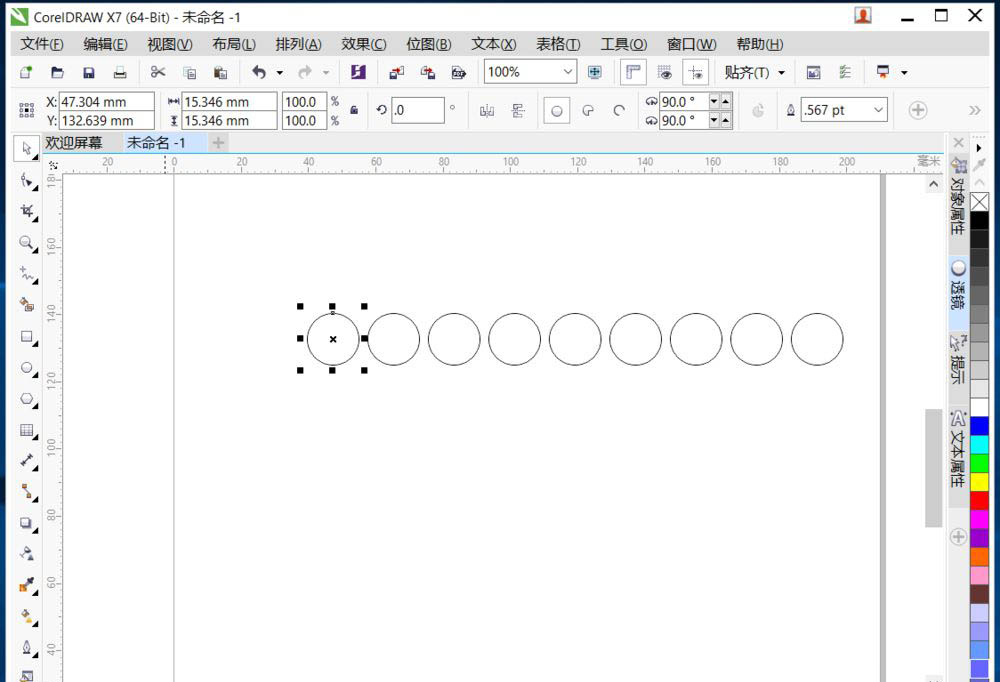1000x682 pixels.
Task: Expand the outline width .567 pt dropdown
Action: 878,110
